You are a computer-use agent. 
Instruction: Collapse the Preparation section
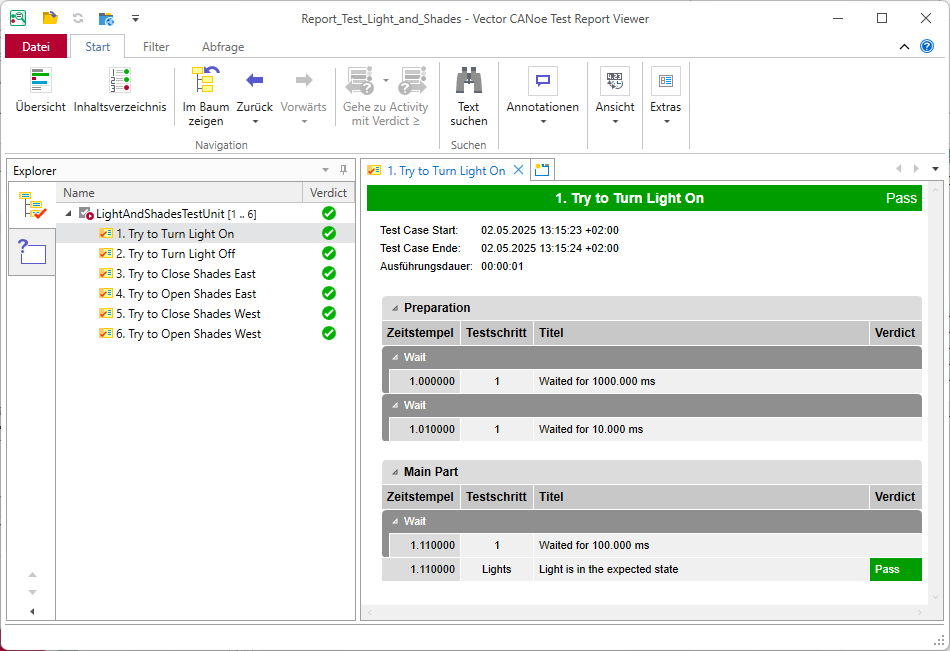[394, 308]
